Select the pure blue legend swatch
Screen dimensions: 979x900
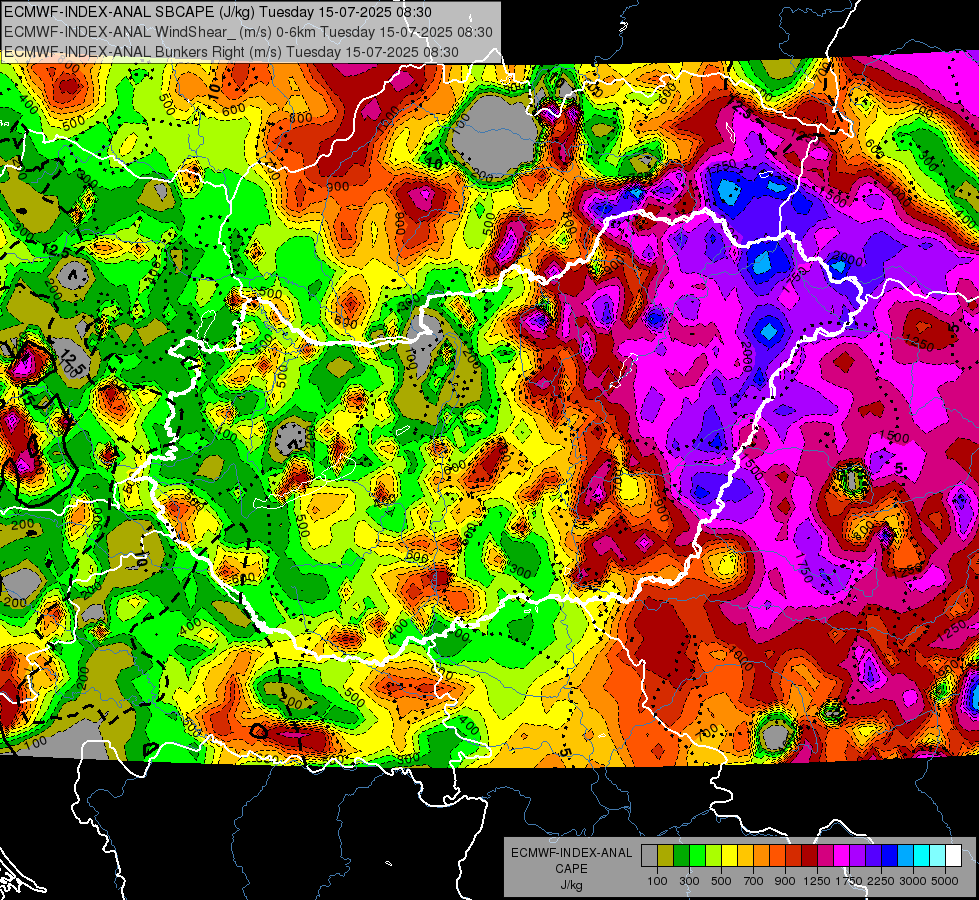tap(890, 856)
